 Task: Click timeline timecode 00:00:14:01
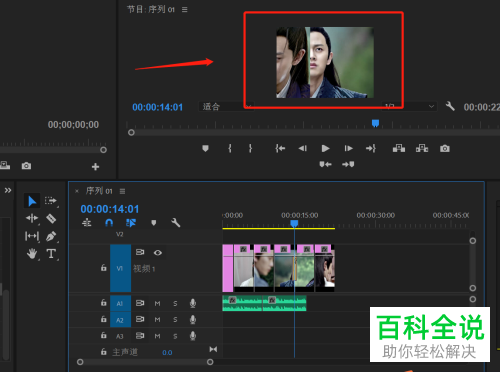tap(110, 209)
